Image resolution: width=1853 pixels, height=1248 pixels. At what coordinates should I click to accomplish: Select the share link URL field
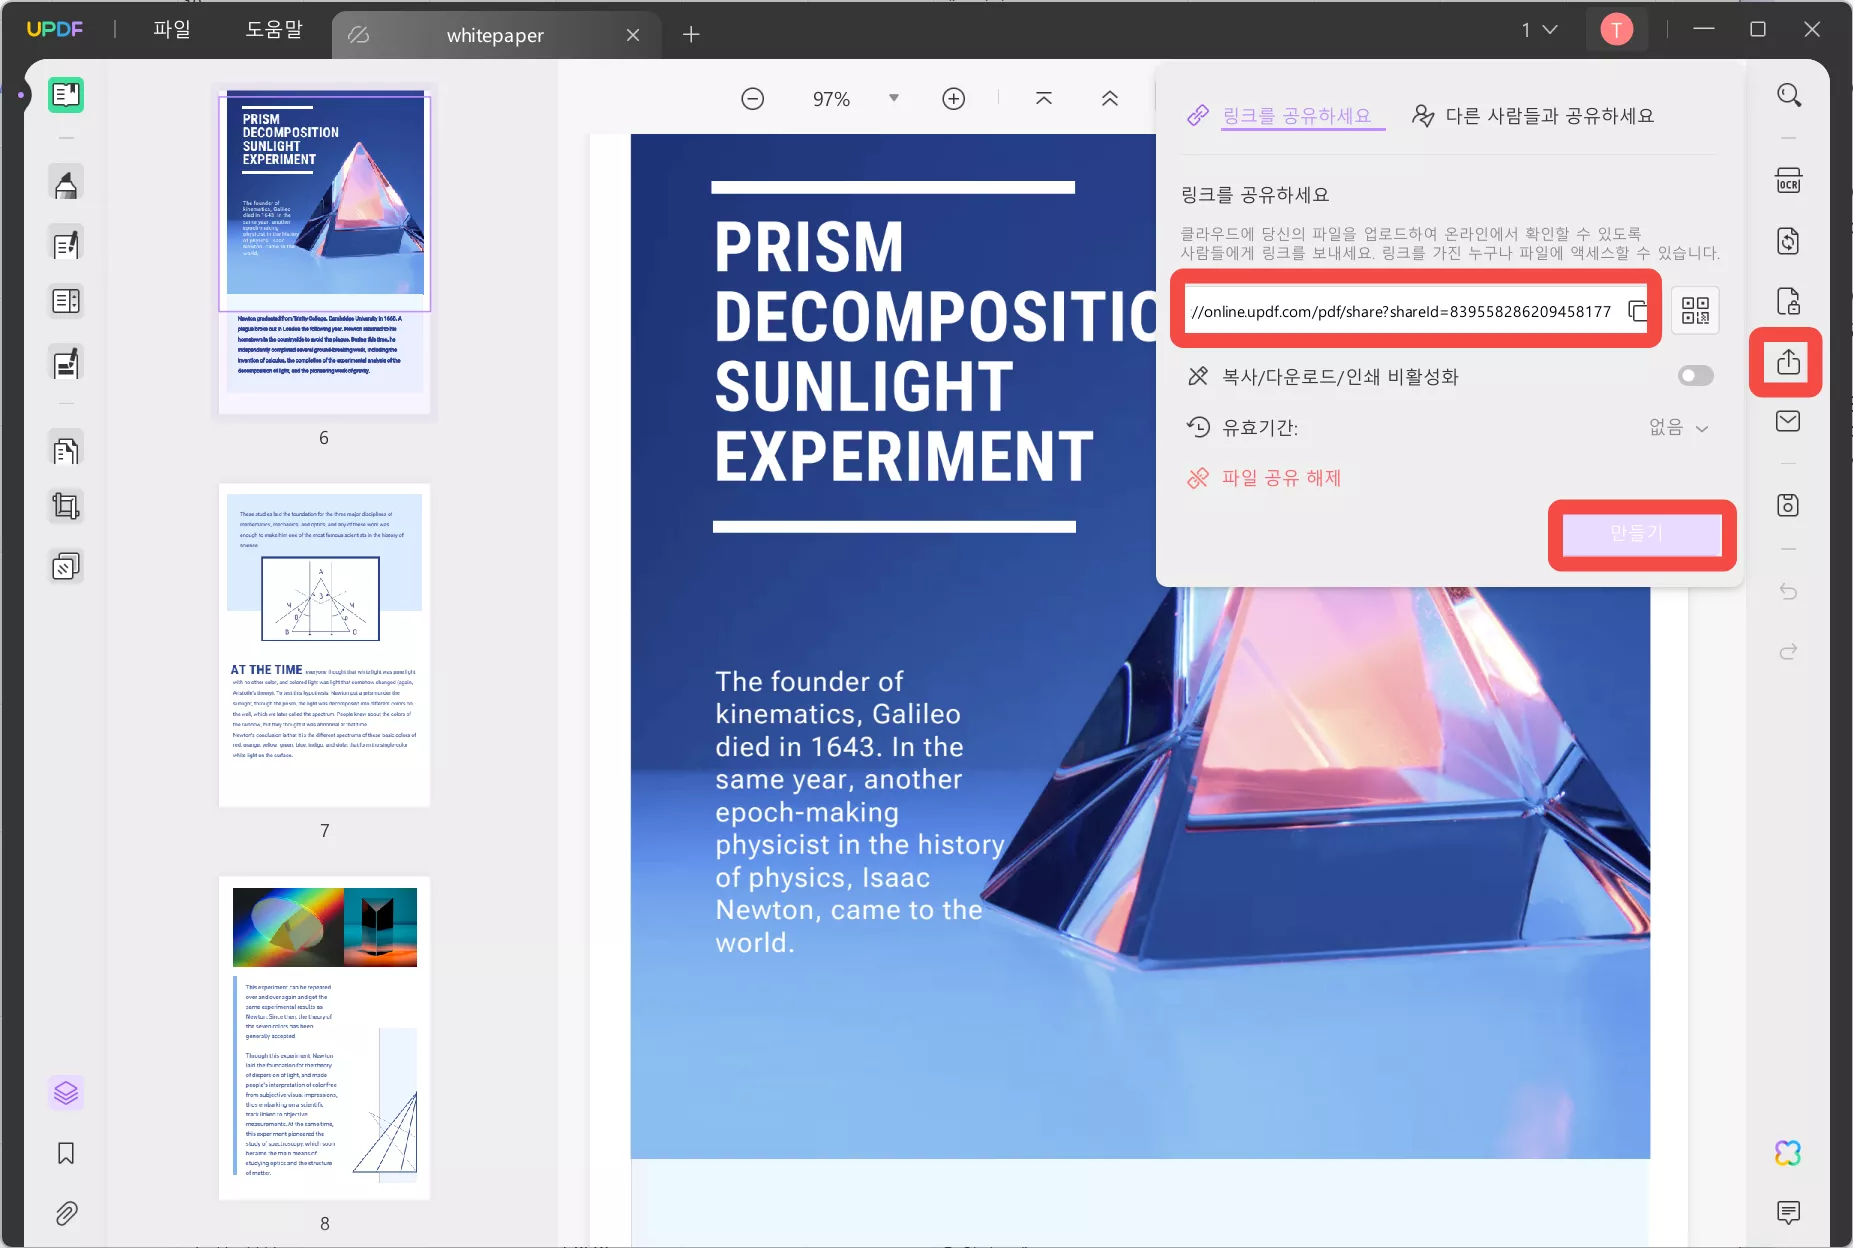click(1402, 311)
